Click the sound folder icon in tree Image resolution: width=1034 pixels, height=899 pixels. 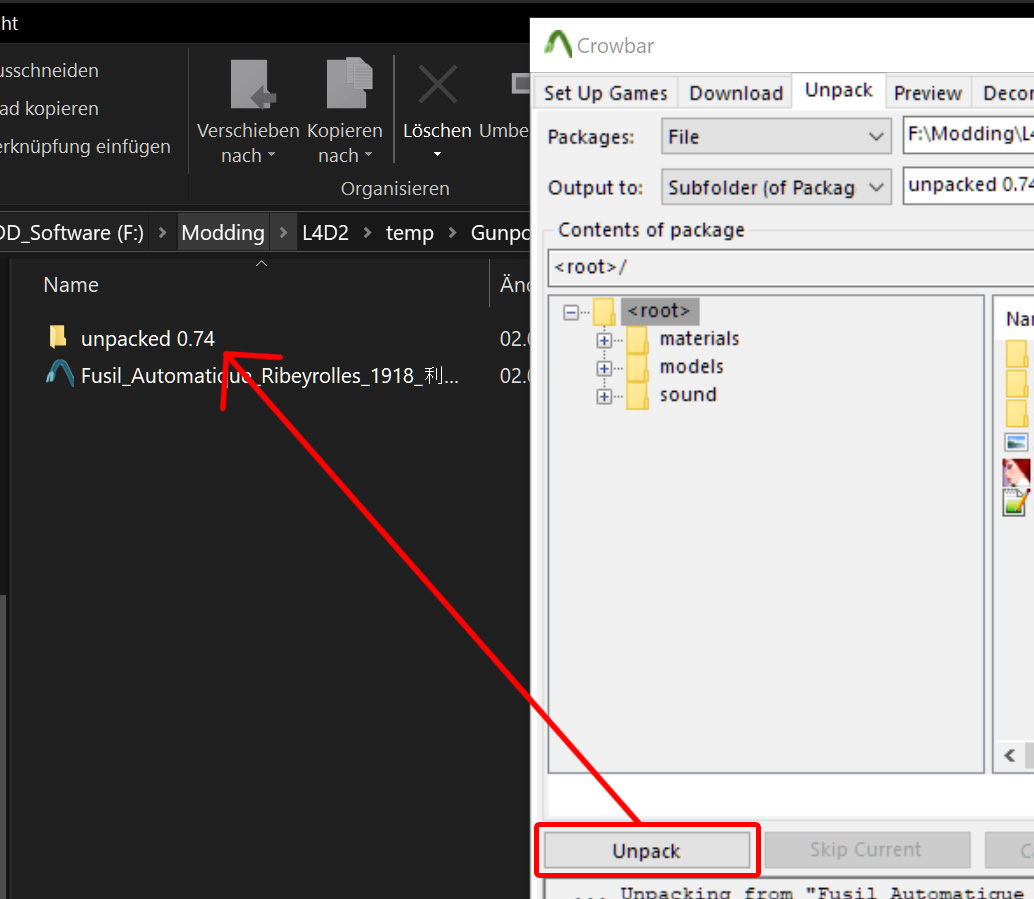[638, 396]
